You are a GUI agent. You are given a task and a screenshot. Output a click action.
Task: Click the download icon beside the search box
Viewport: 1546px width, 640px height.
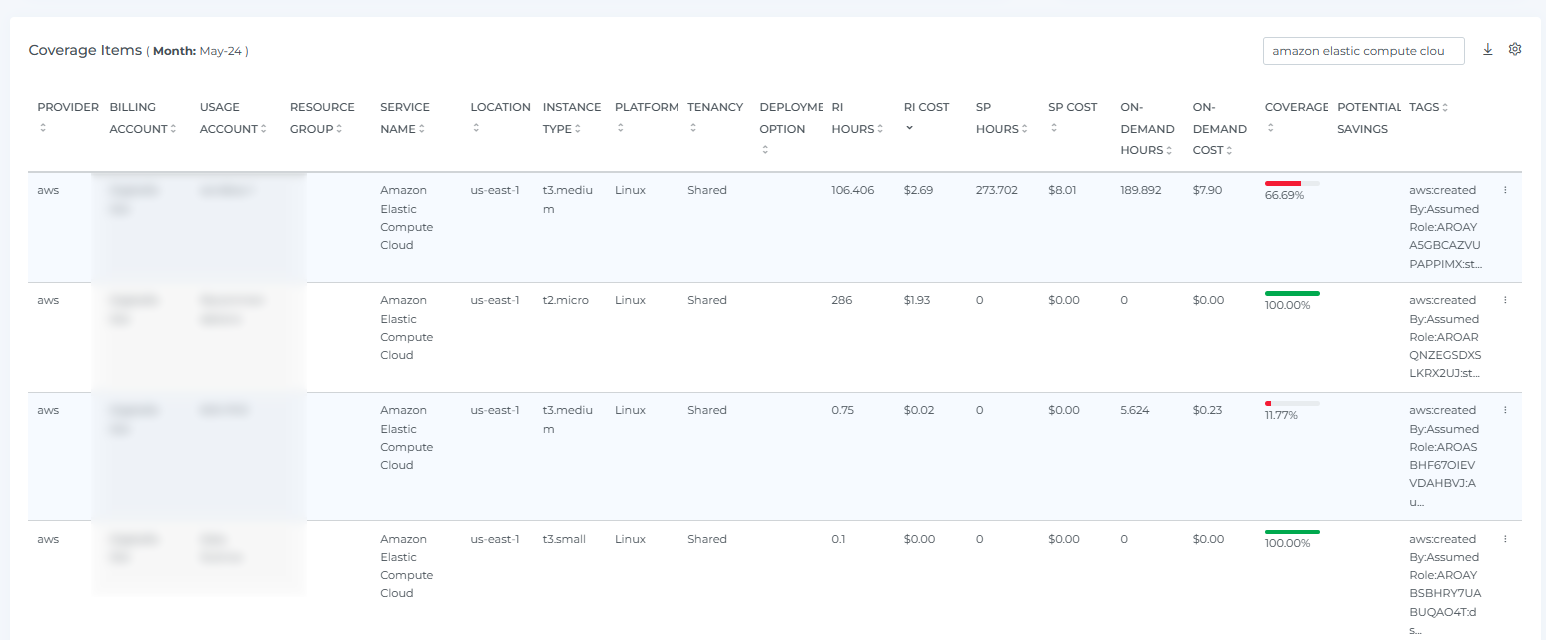tap(1487, 49)
